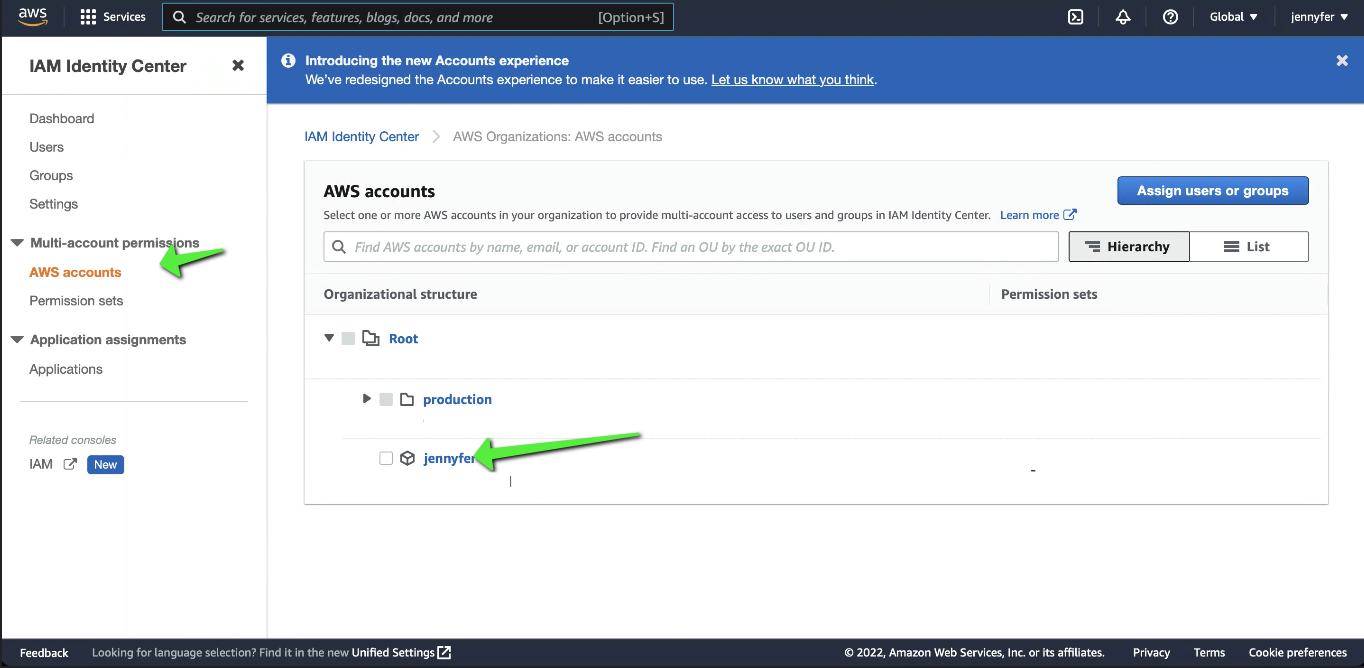
Task: Open Applications in the sidebar
Action: 66,369
